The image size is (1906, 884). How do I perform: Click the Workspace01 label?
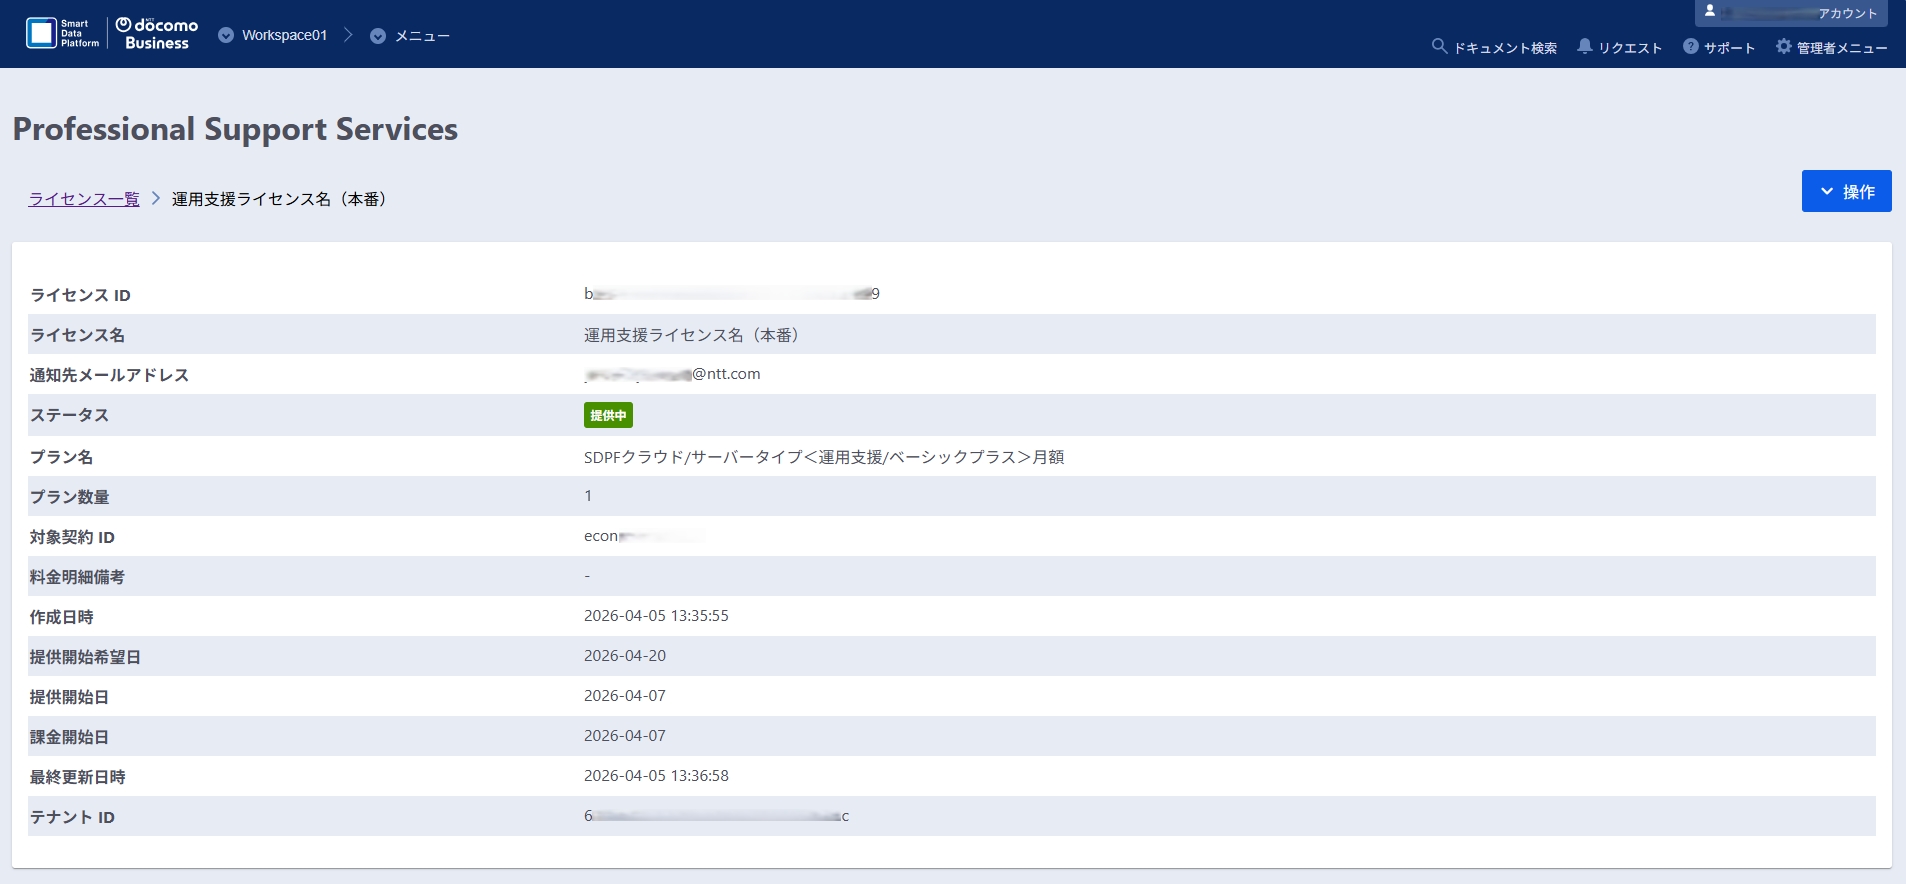tap(284, 35)
